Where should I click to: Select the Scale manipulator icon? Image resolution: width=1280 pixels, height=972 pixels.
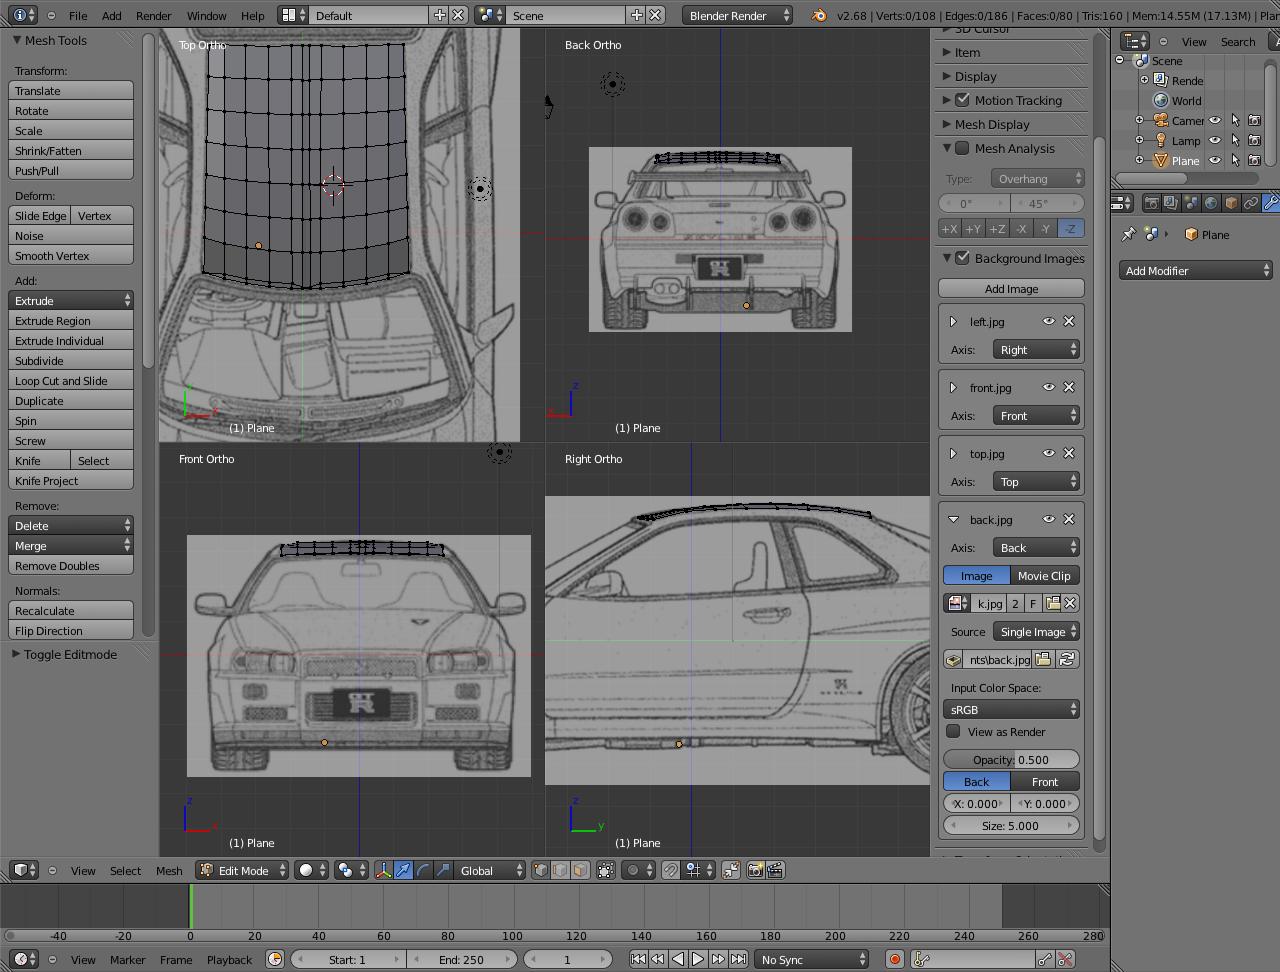point(443,870)
